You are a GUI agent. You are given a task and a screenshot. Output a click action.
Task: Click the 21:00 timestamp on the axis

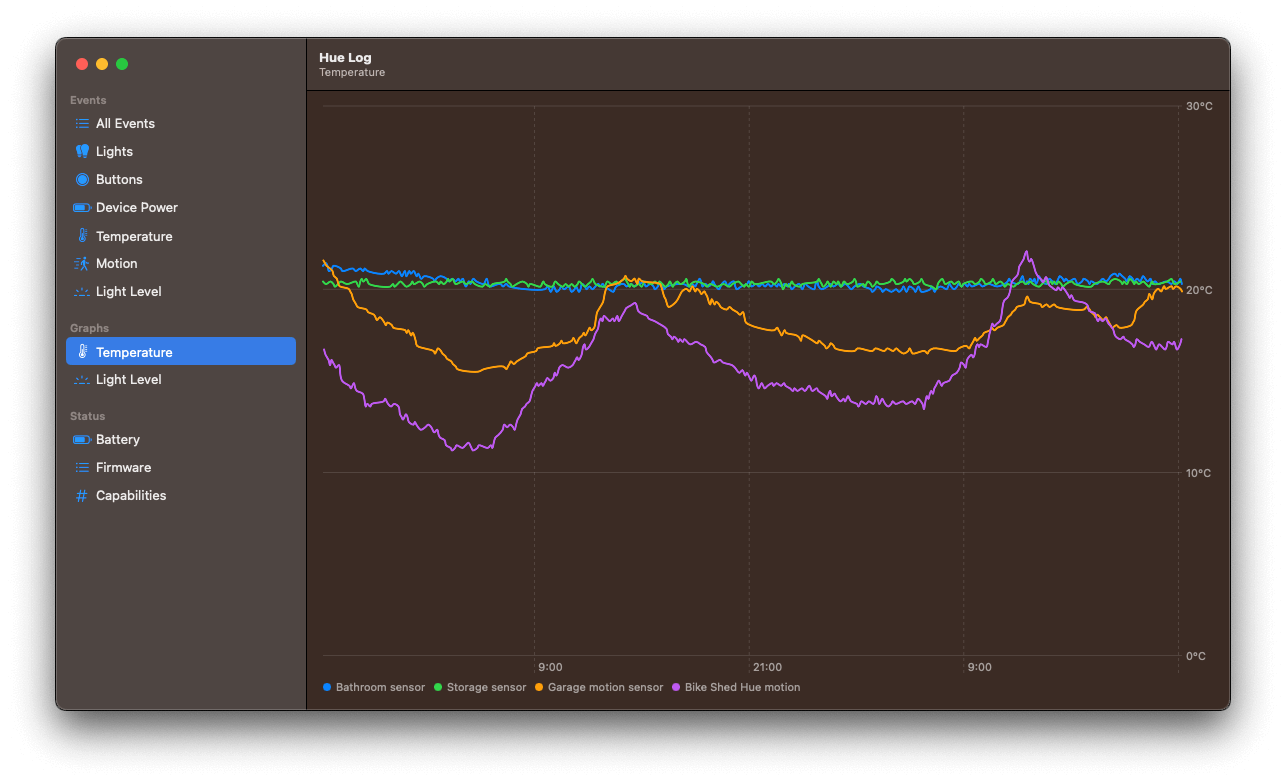tap(767, 667)
